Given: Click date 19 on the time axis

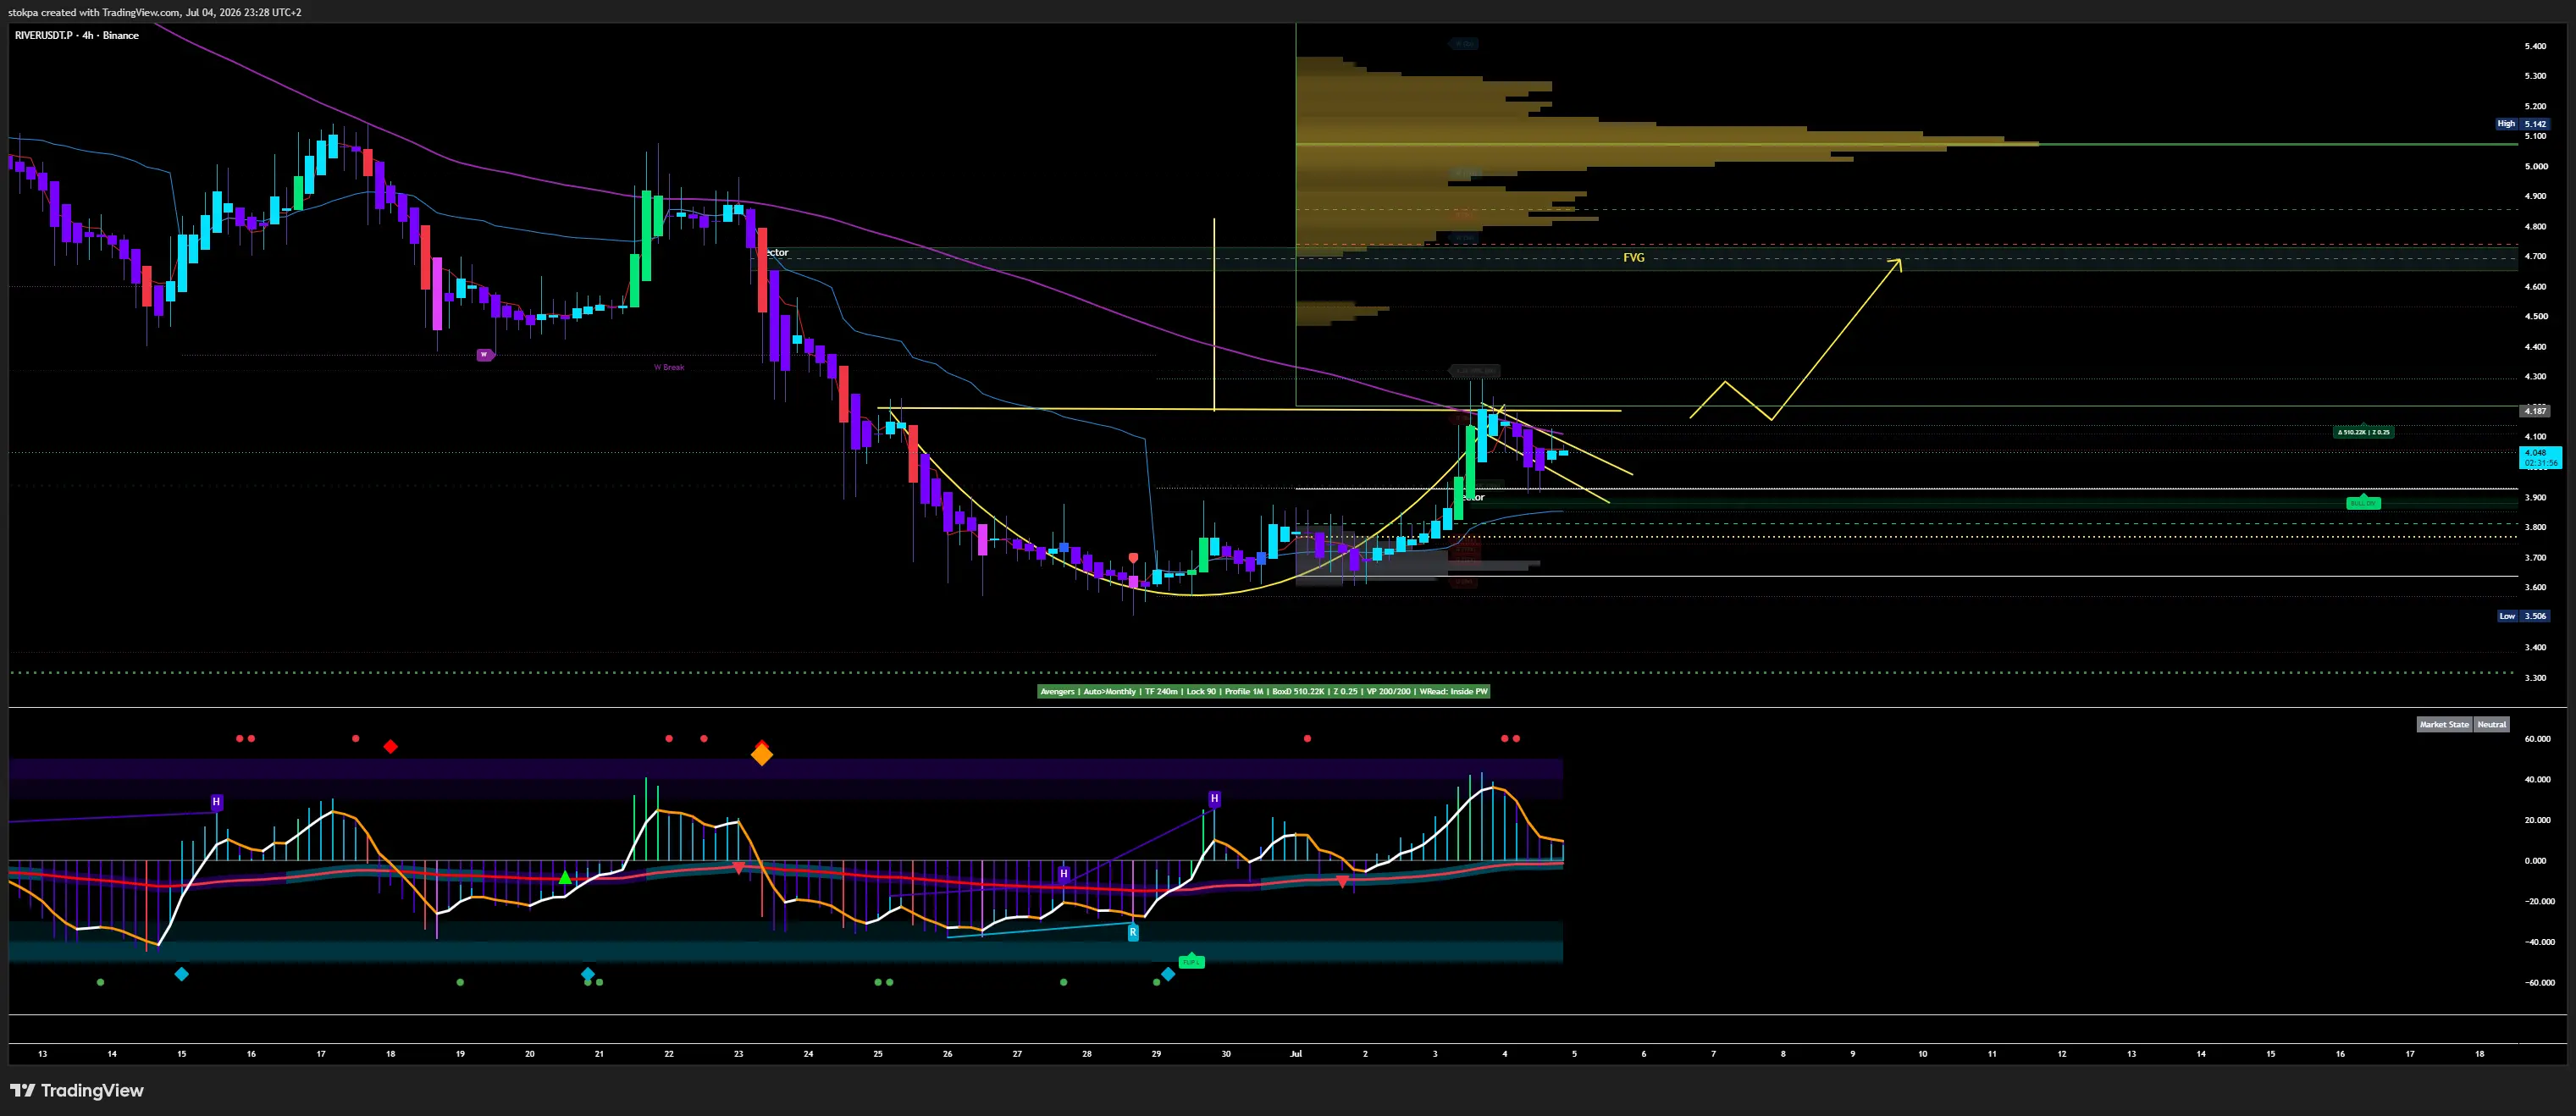Looking at the screenshot, I should [x=460, y=1053].
